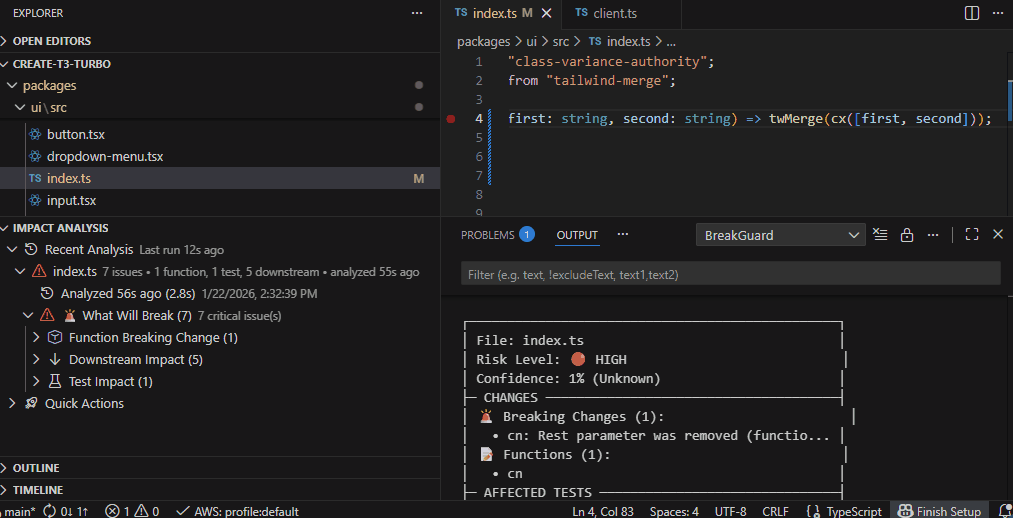Toggle output scroll lock
The height and width of the screenshot is (518, 1013).
pyautogui.click(x=907, y=234)
